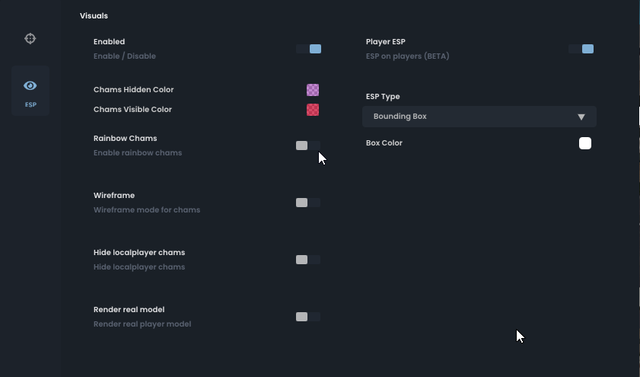Viewport: 640px width, 377px height.
Task: Turn off the Player ESP switch
Action: coord(581,49)
